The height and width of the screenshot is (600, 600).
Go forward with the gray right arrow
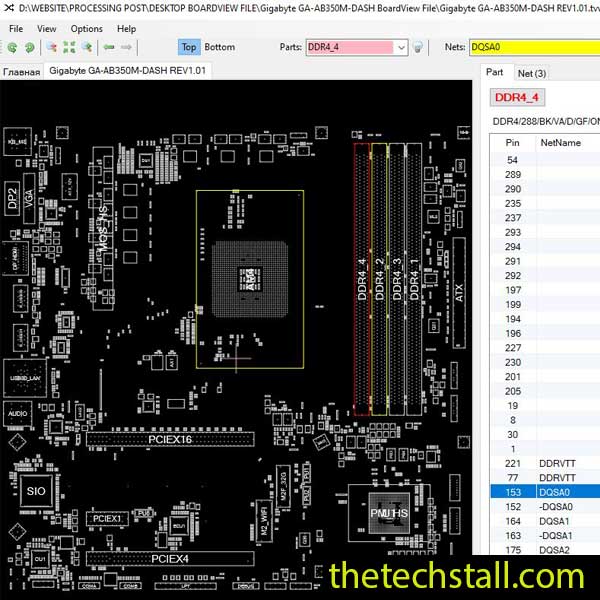click(126, 47)
